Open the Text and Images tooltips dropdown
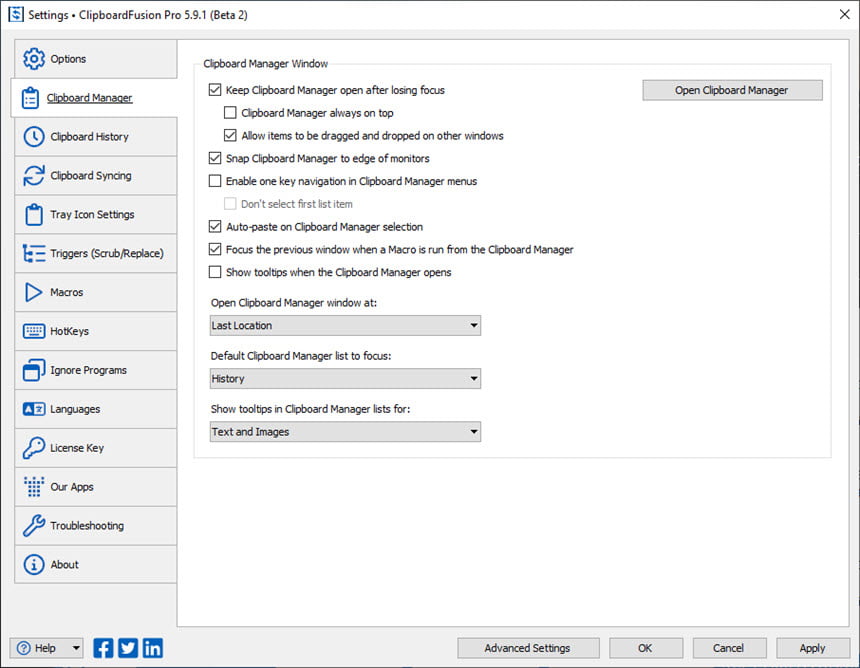 point(346,432)
